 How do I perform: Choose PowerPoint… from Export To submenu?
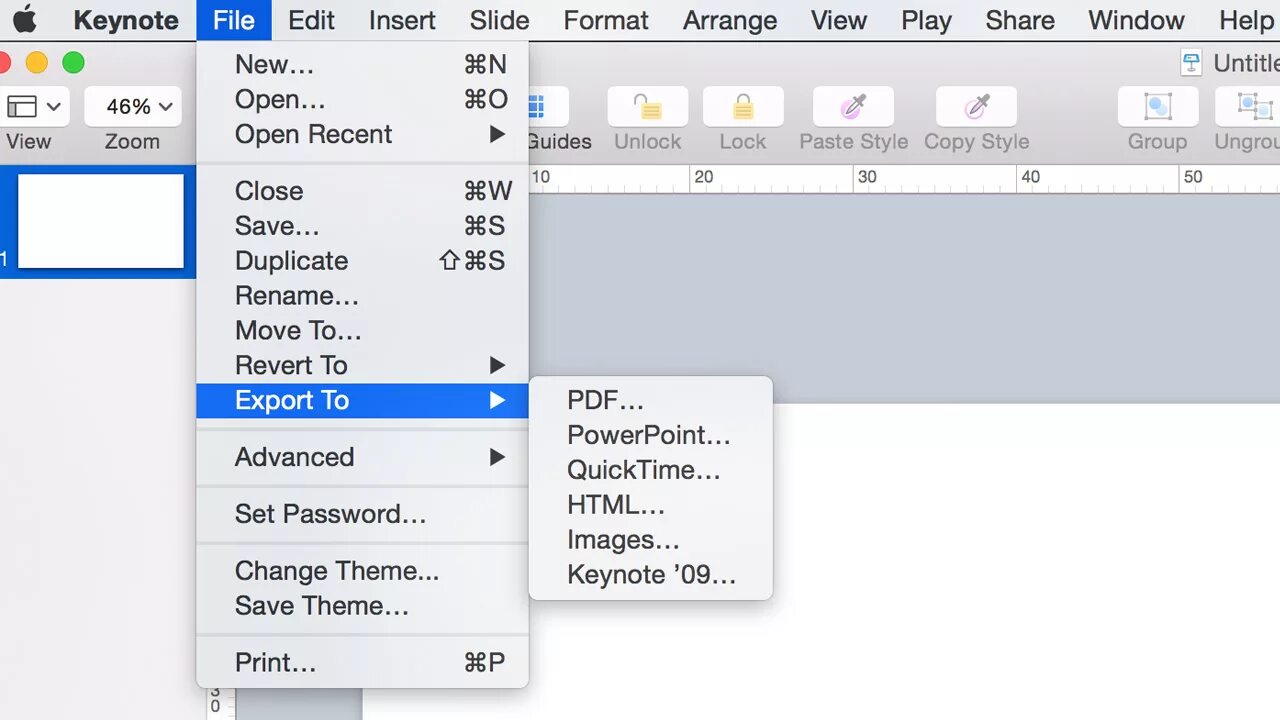coord(650,435)
